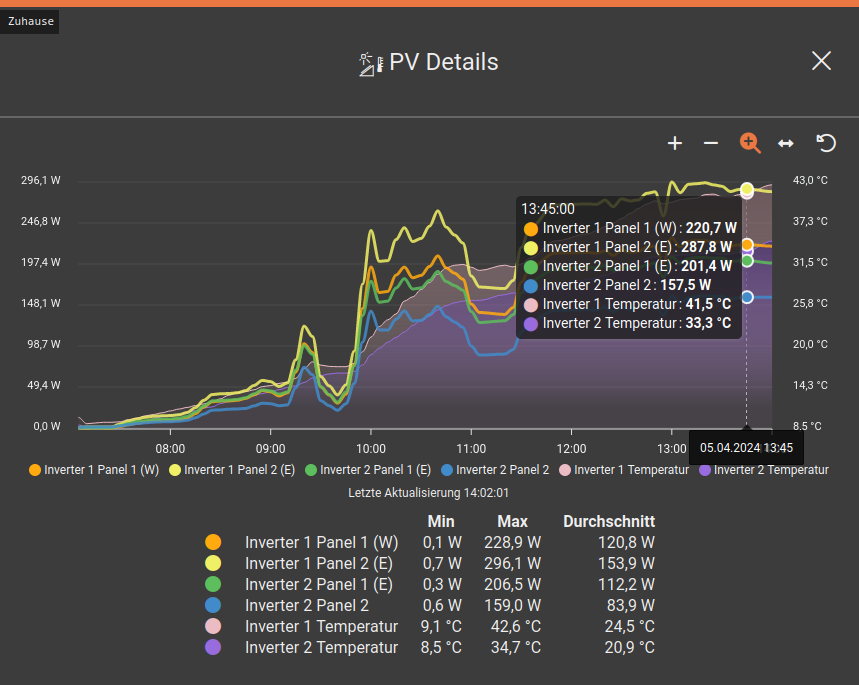Viewport: 859px width, 685px height.
Task: Click the Max column header
Action: pos(512,521)
